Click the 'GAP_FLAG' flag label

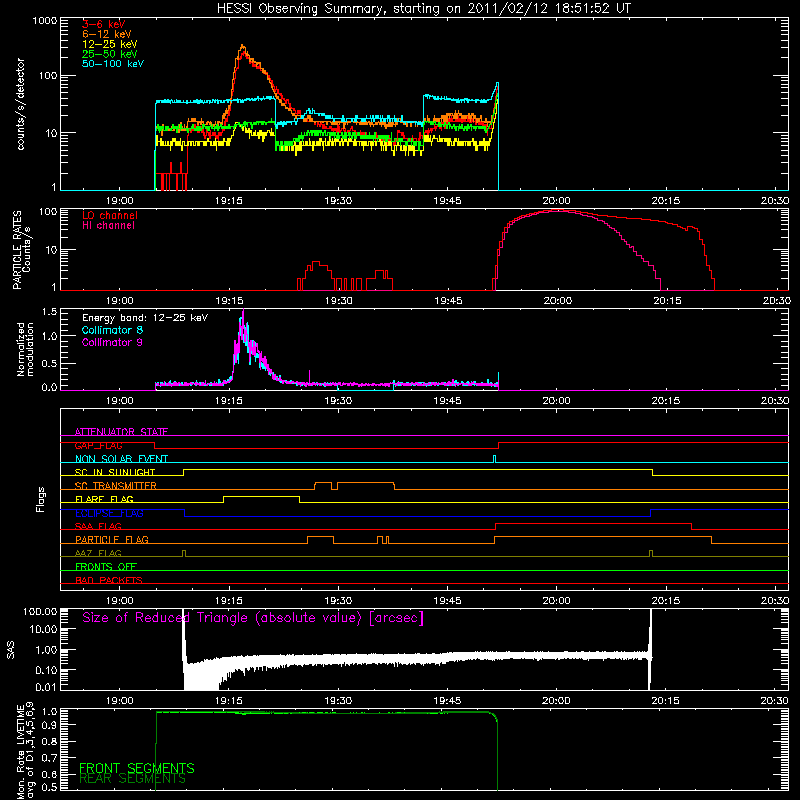(x=98, y=445)
